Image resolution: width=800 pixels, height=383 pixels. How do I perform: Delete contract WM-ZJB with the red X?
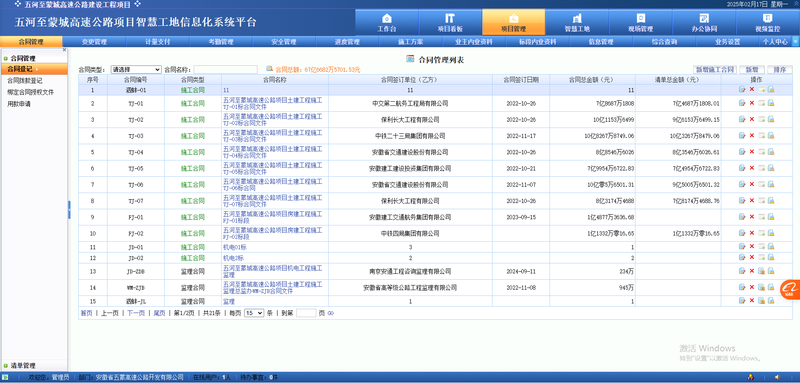752,287
